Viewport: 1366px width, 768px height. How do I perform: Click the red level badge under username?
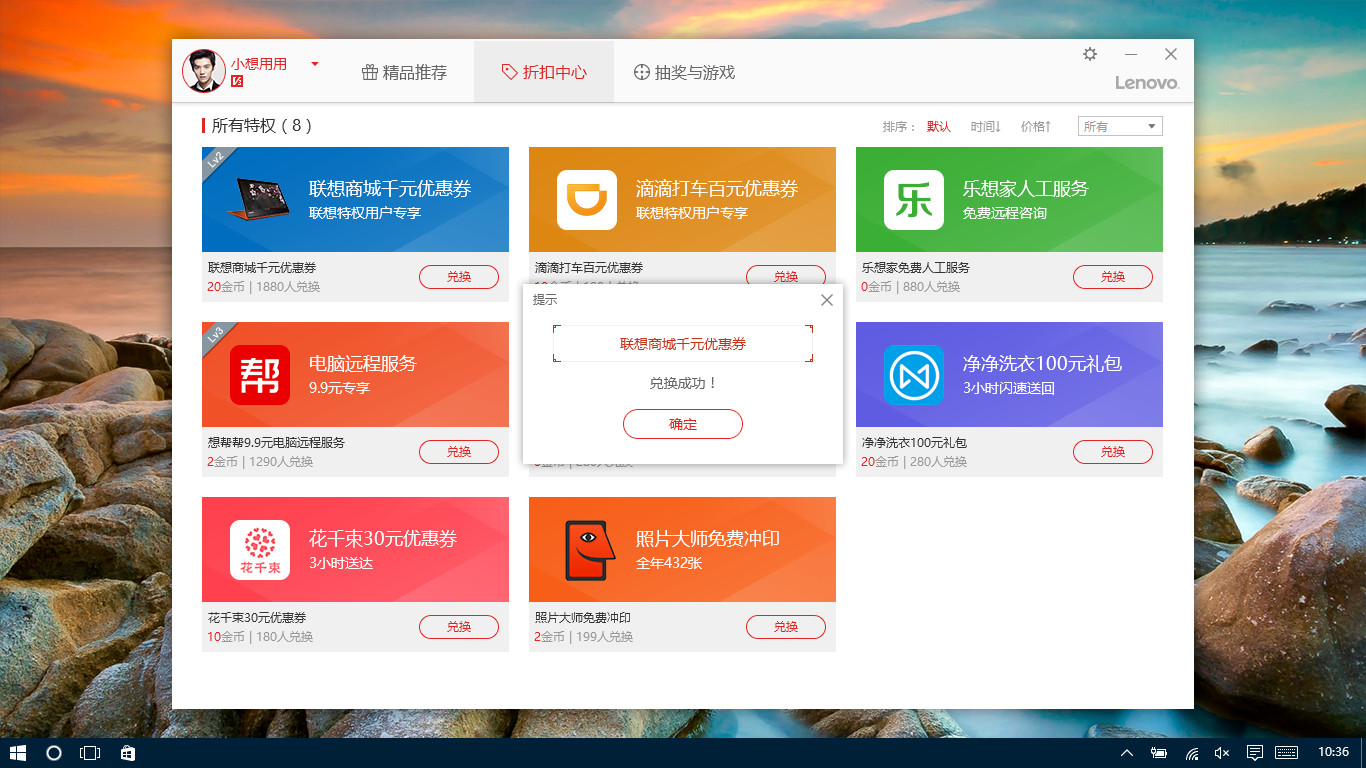(x=237, y=81)
